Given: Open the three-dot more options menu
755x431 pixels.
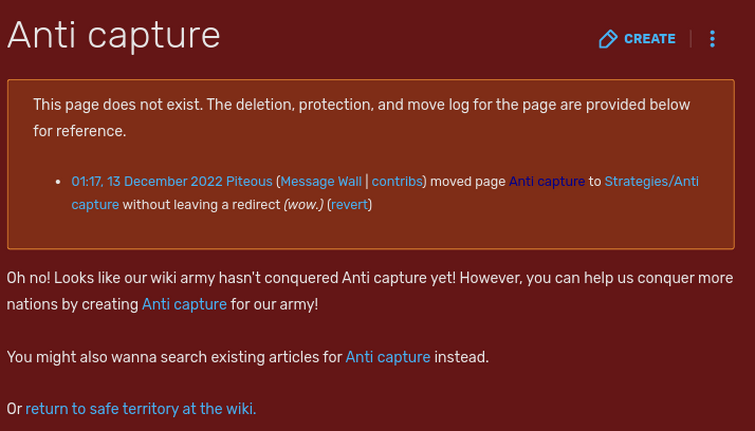Looking at the screenshot, I should tap(712, 39).
